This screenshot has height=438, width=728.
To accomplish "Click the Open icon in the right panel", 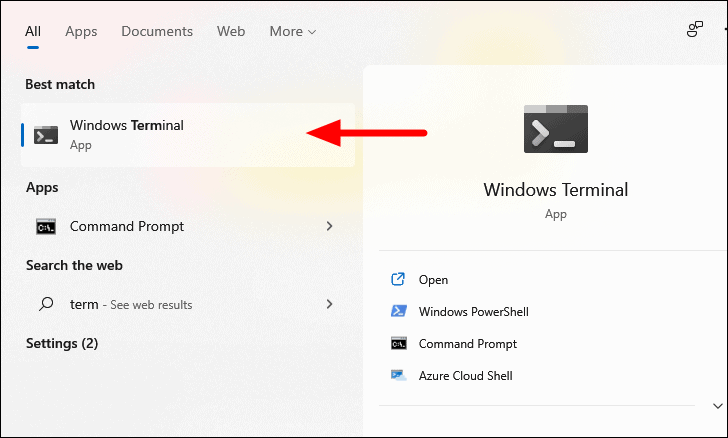I will click(398, 280).
